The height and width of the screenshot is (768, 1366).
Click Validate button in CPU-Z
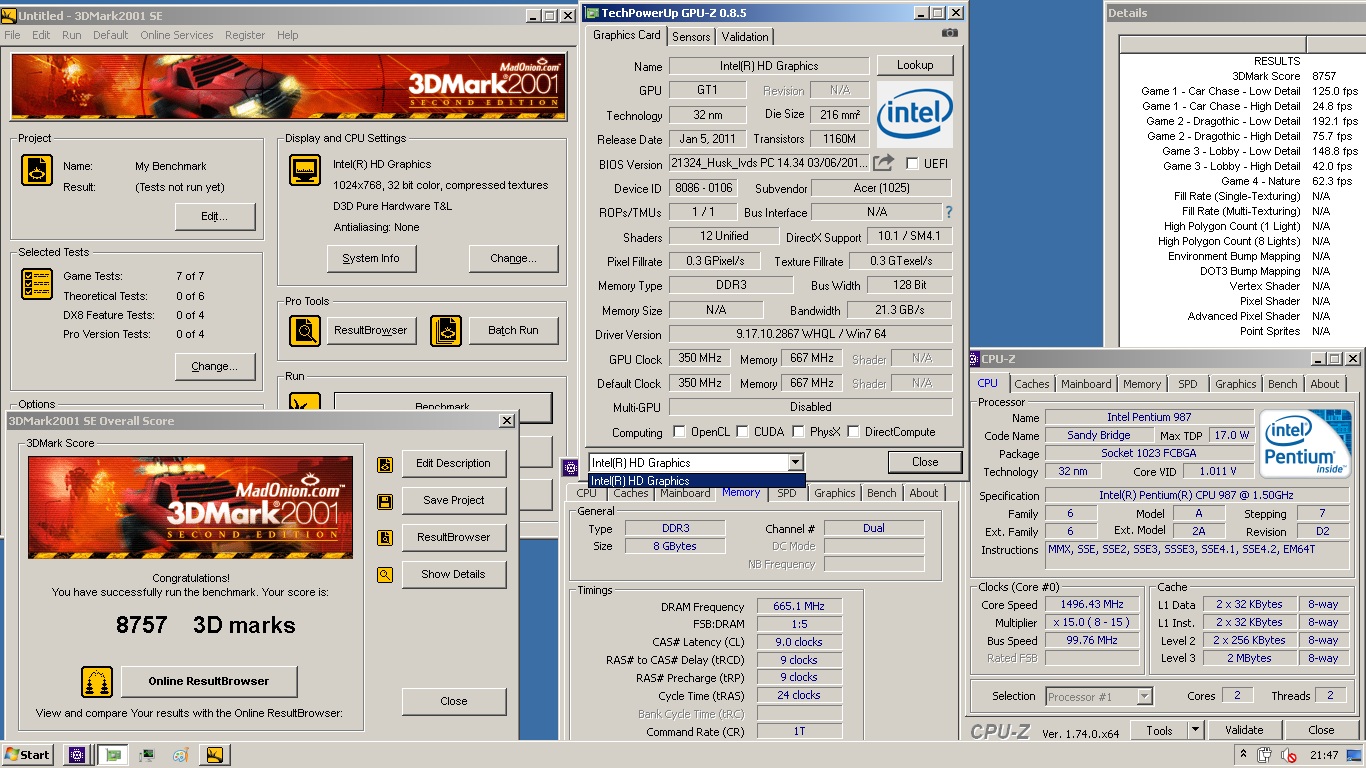1244,731
